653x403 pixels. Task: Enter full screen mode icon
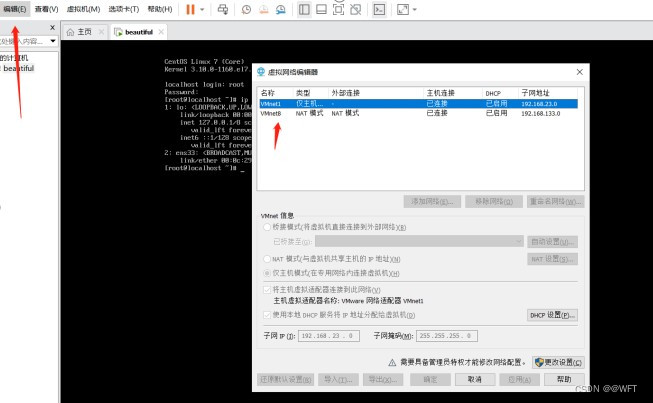339,9
